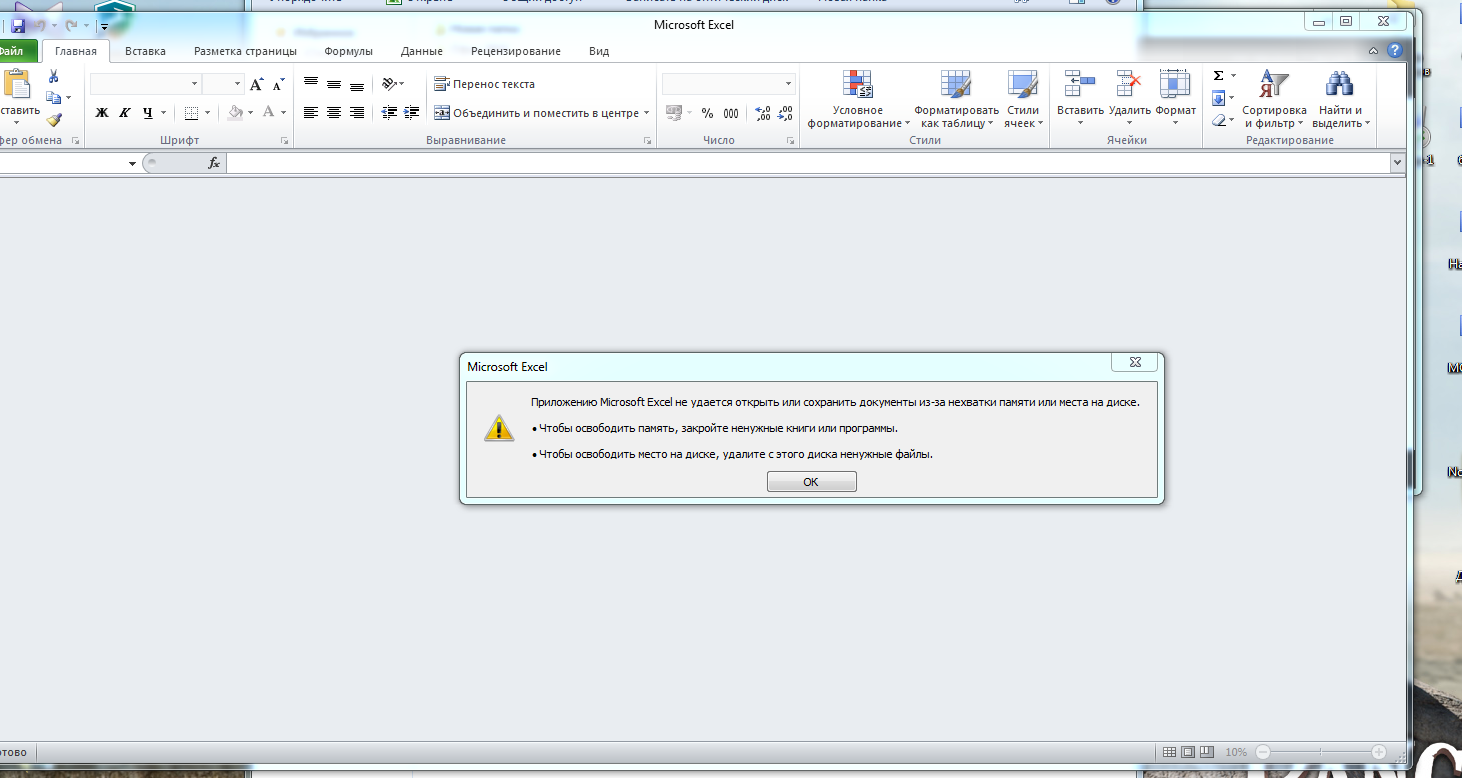Screen dimensions: 1462x778
Task: Click the Increase decimal places icon
Action: pyautogui.click(x=763, y=113)
